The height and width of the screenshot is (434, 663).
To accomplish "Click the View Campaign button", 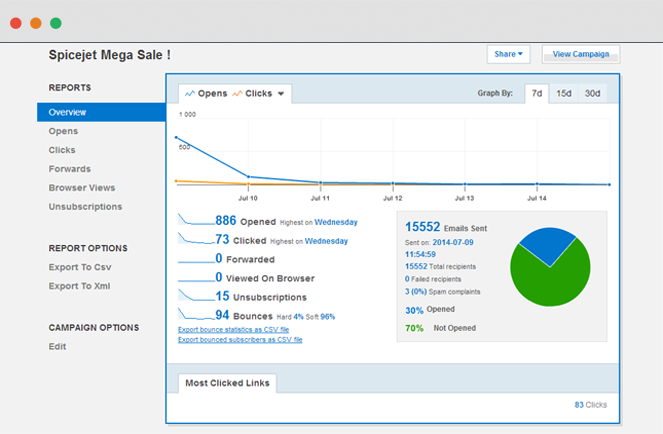I will [x=581, y=54].
